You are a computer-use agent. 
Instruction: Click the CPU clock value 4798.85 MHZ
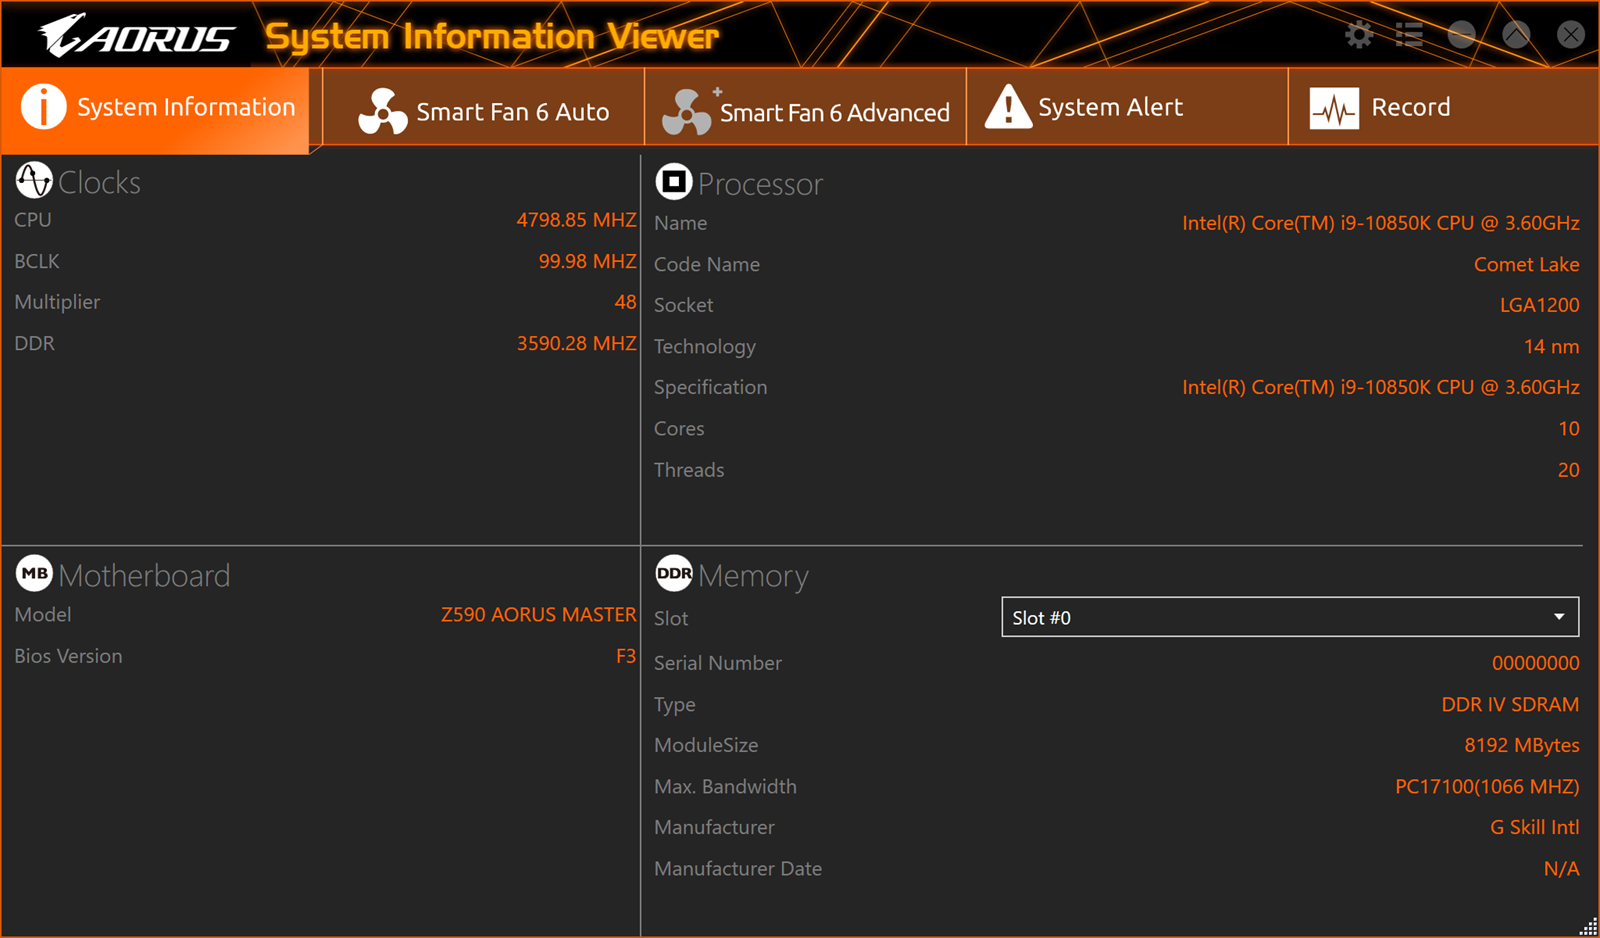click(x=576, y=220)
